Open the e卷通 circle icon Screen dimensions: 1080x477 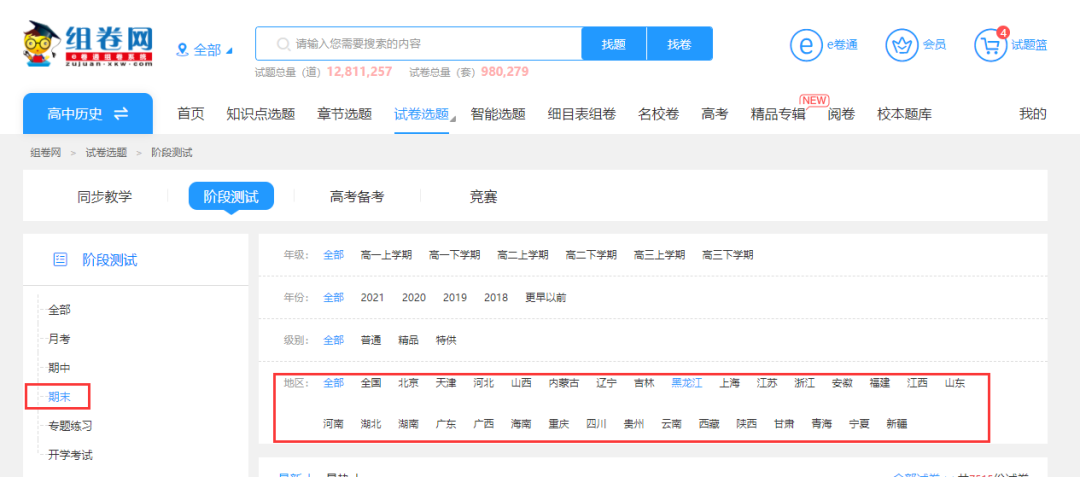(x=806, y=45)
